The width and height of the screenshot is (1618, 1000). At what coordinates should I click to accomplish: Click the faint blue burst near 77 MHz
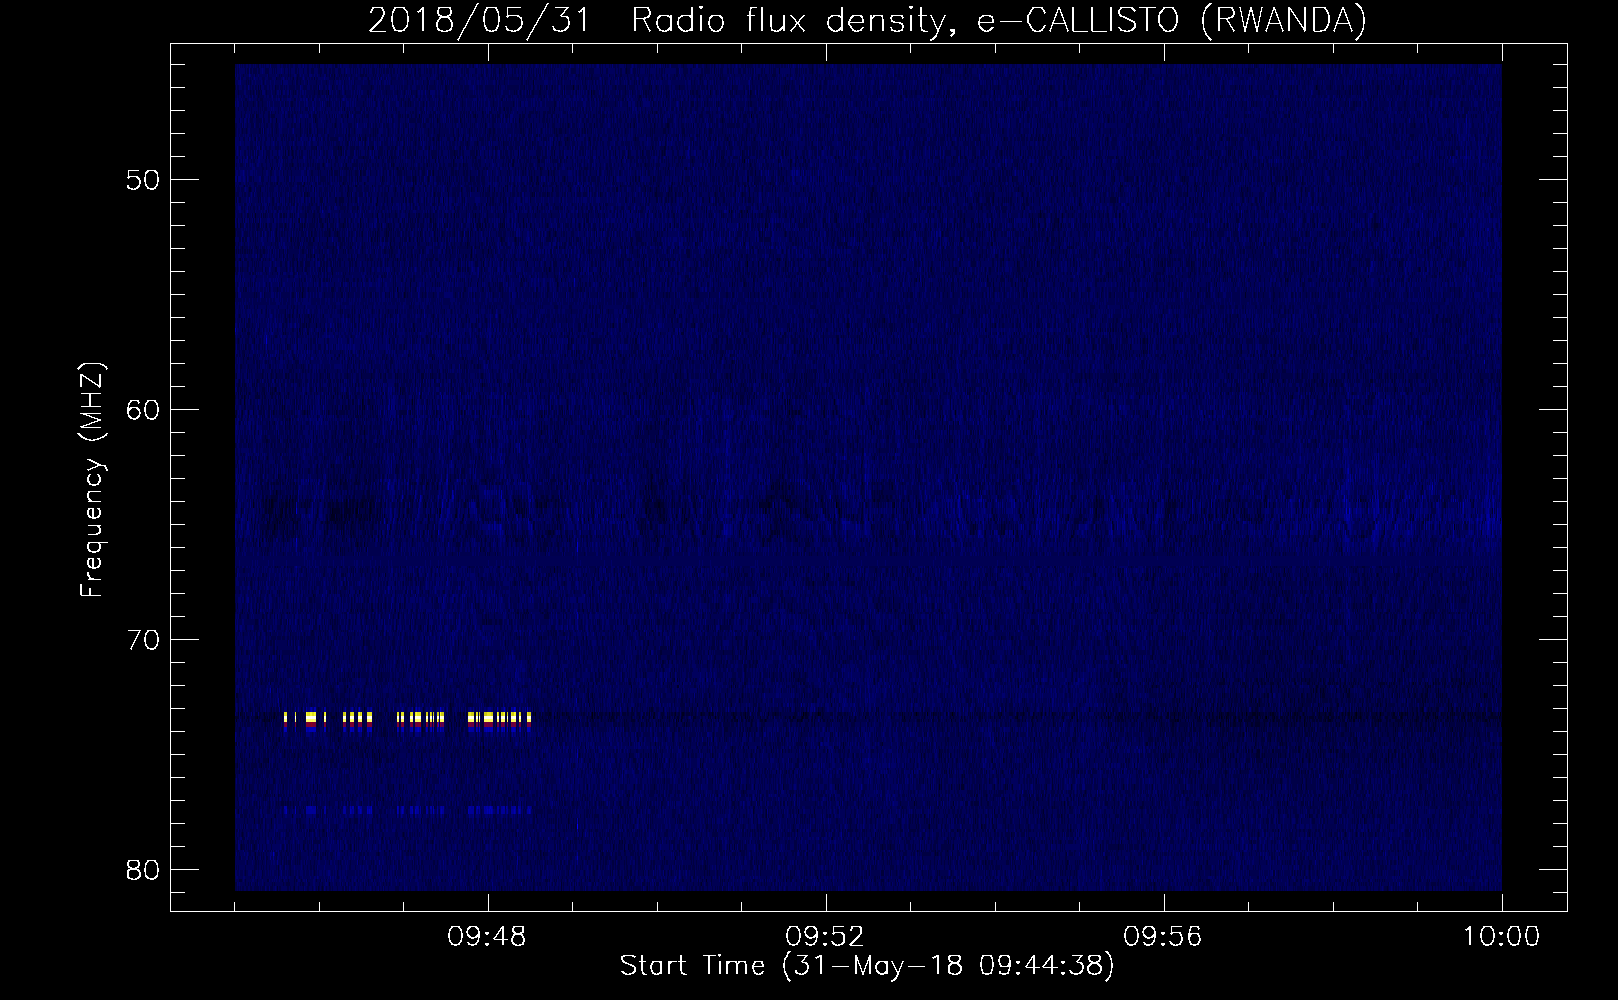[407, 810]
